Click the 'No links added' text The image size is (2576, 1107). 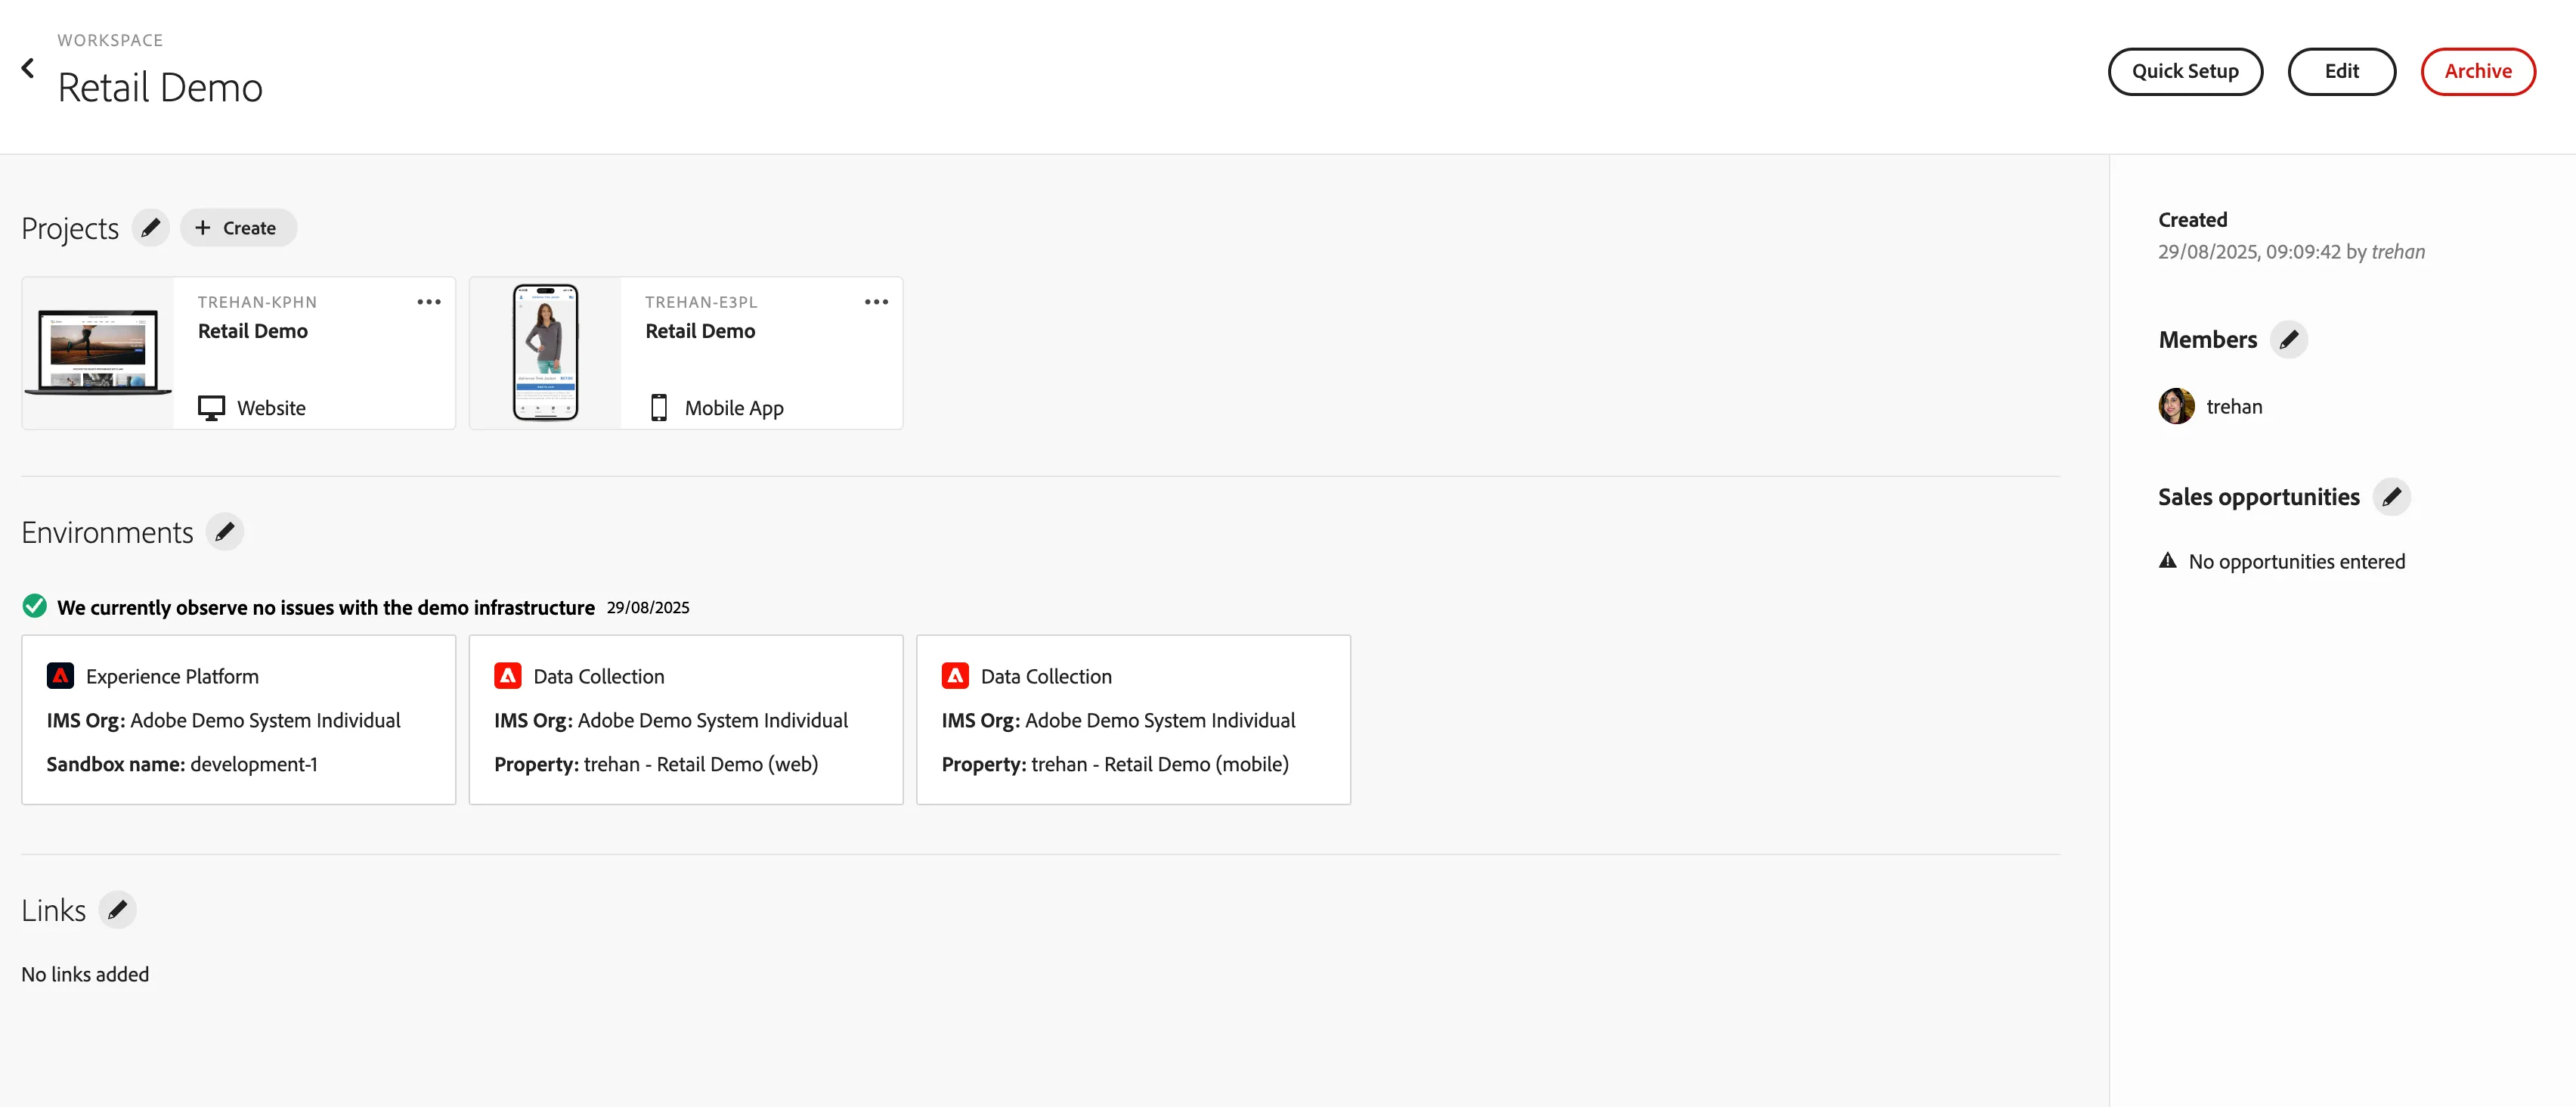pos(85,974)
